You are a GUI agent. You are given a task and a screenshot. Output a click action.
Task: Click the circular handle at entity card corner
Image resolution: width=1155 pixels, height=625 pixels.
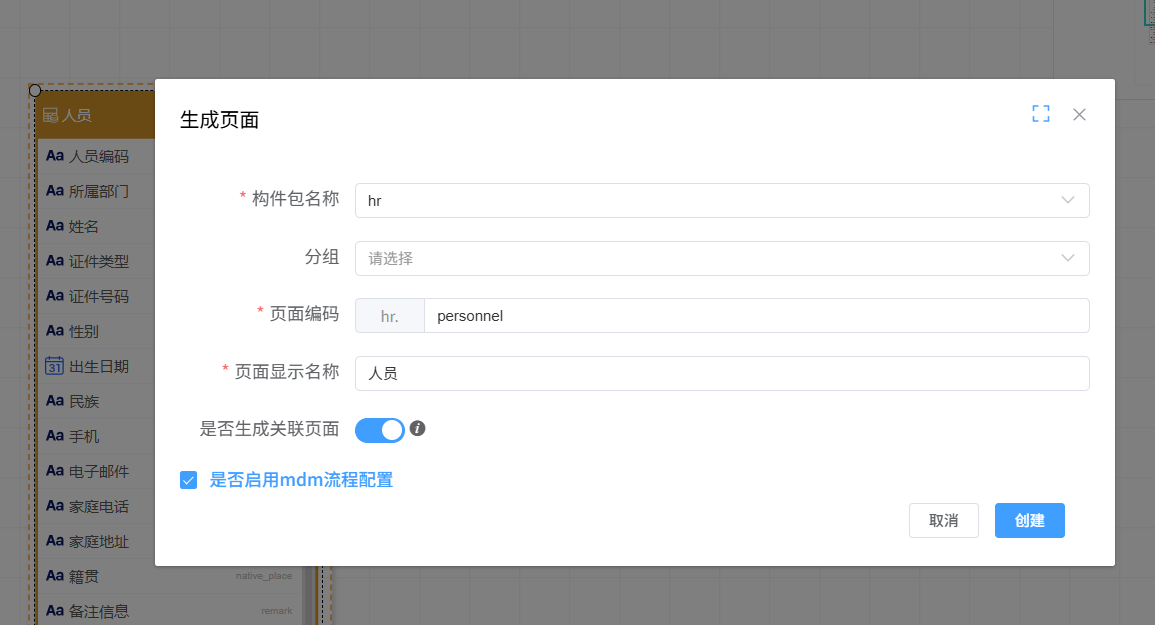tap(35, 91)
